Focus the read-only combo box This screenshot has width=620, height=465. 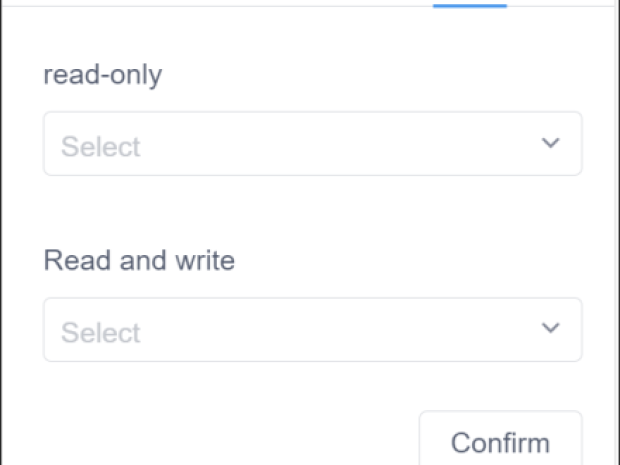(x=312, y=144)
